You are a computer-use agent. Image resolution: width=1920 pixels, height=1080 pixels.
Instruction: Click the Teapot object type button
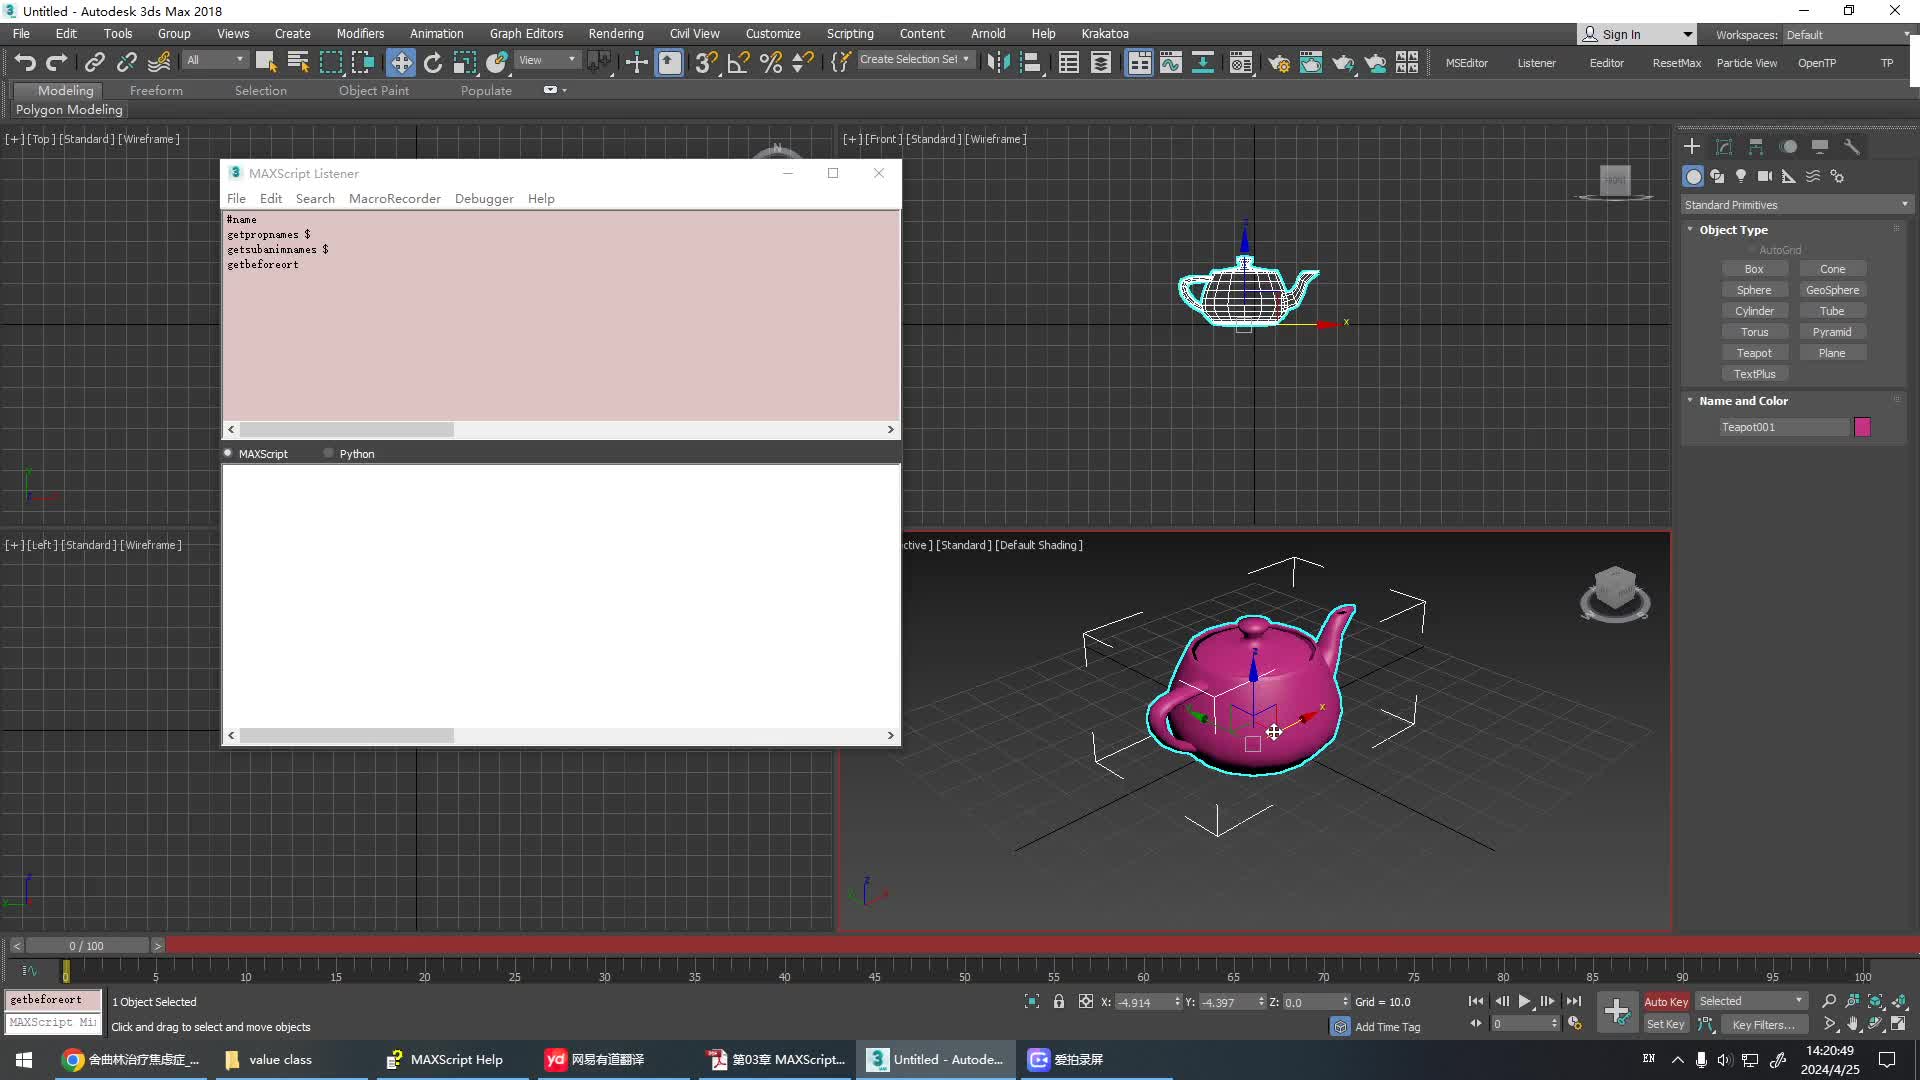point(1754,352)
